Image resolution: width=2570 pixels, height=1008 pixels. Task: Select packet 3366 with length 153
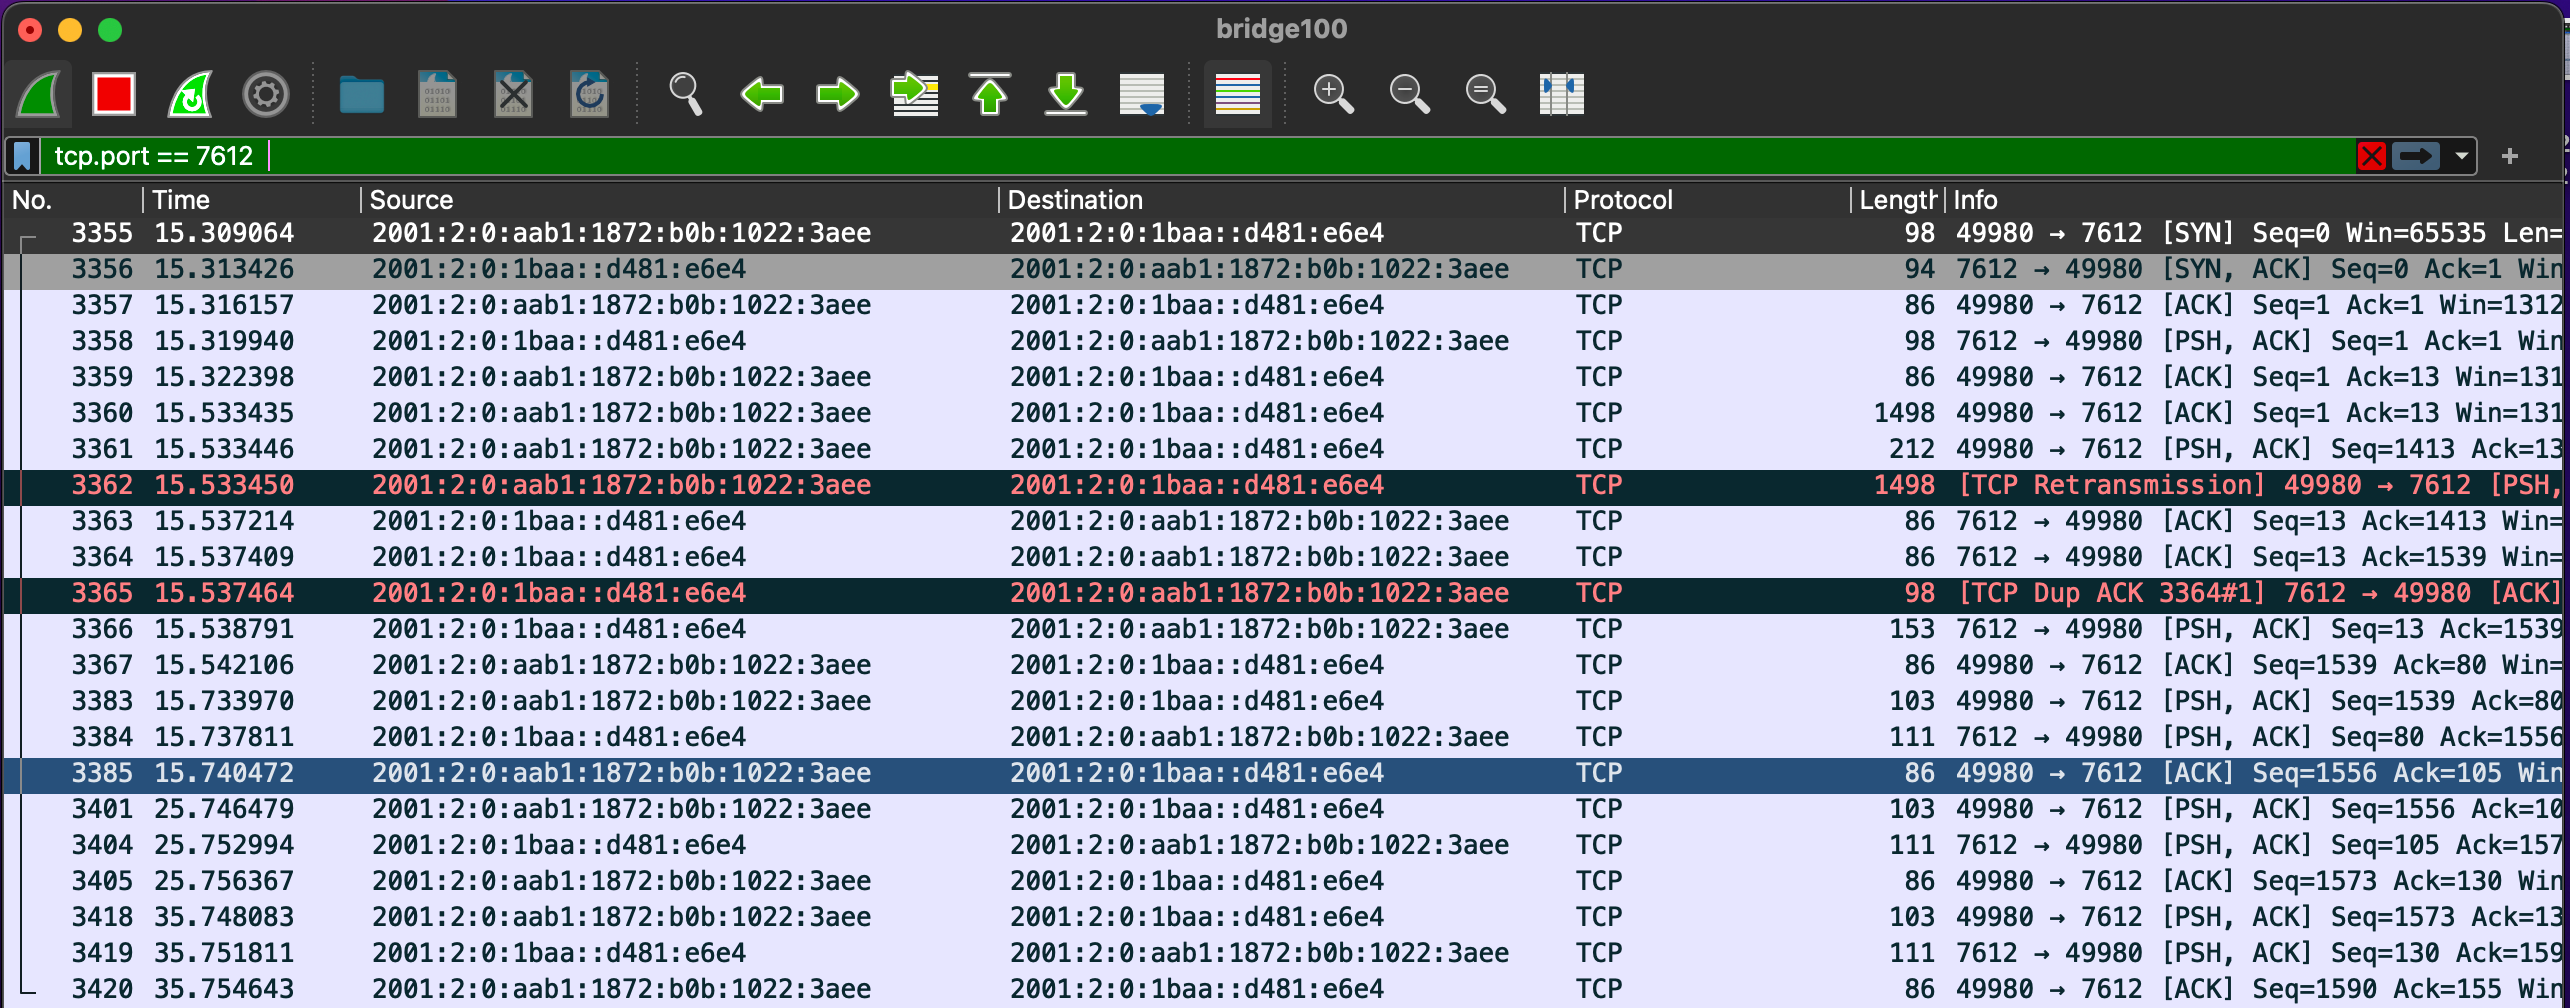coord(1285,629)
